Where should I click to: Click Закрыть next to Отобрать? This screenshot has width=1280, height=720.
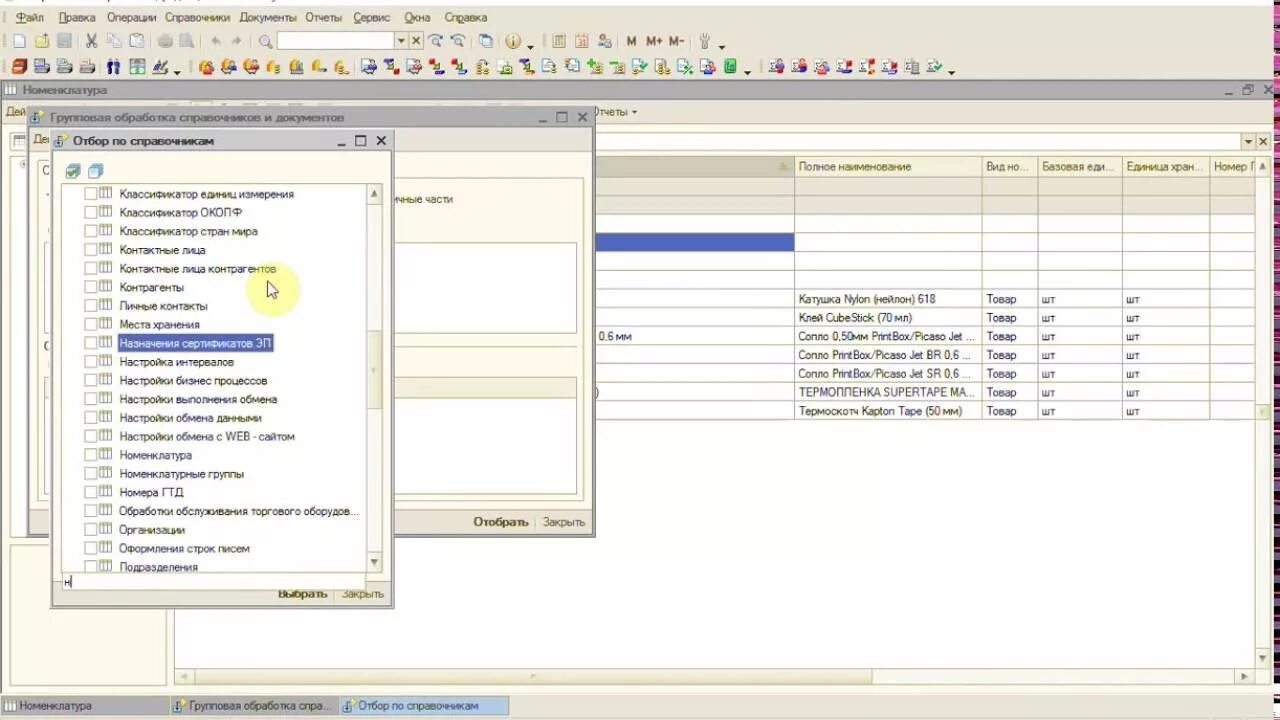[x=564, y=522]
